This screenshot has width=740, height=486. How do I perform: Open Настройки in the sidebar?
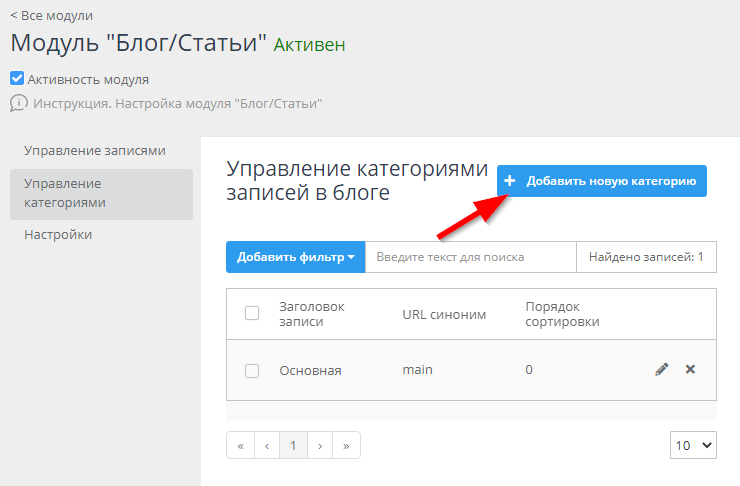(58, 235)
